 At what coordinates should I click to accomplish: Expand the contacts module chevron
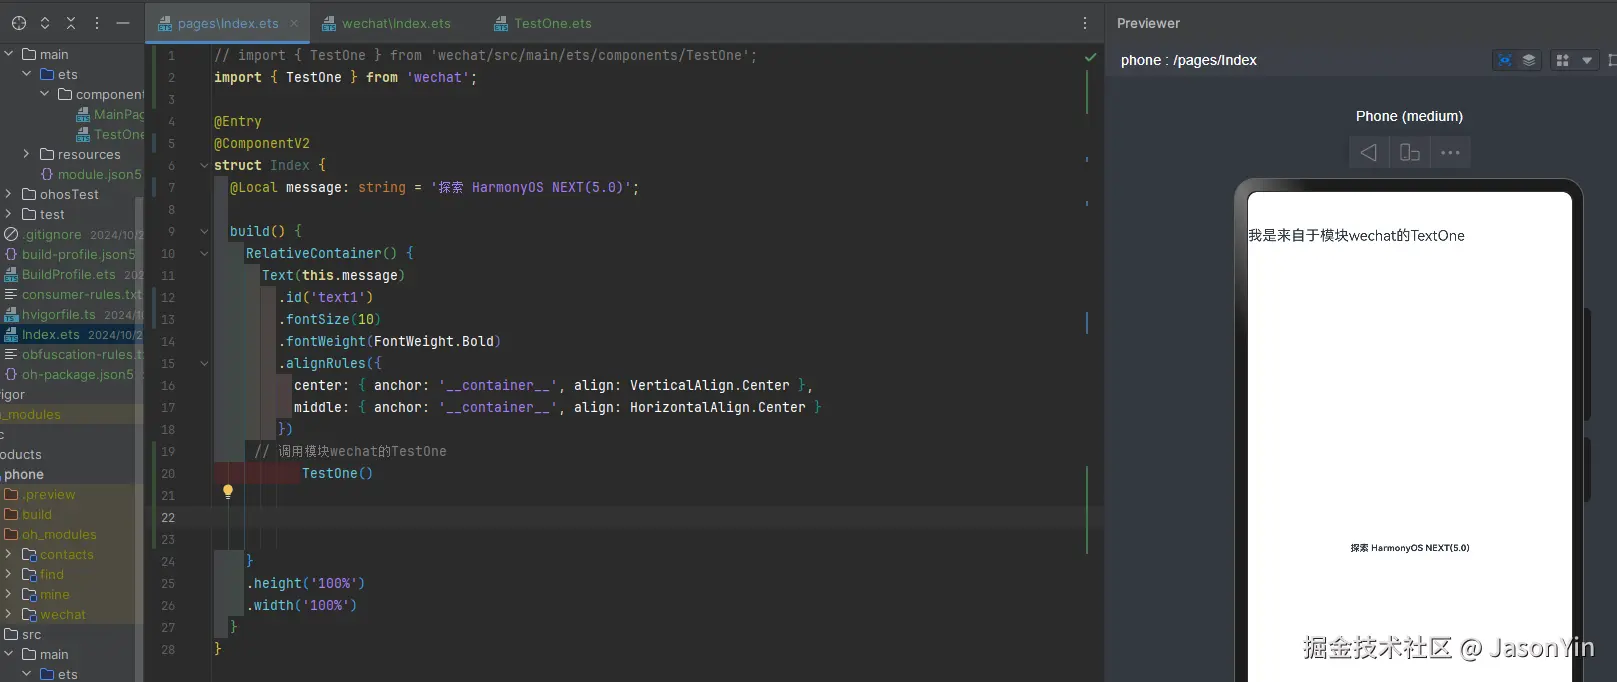(8, 554)
